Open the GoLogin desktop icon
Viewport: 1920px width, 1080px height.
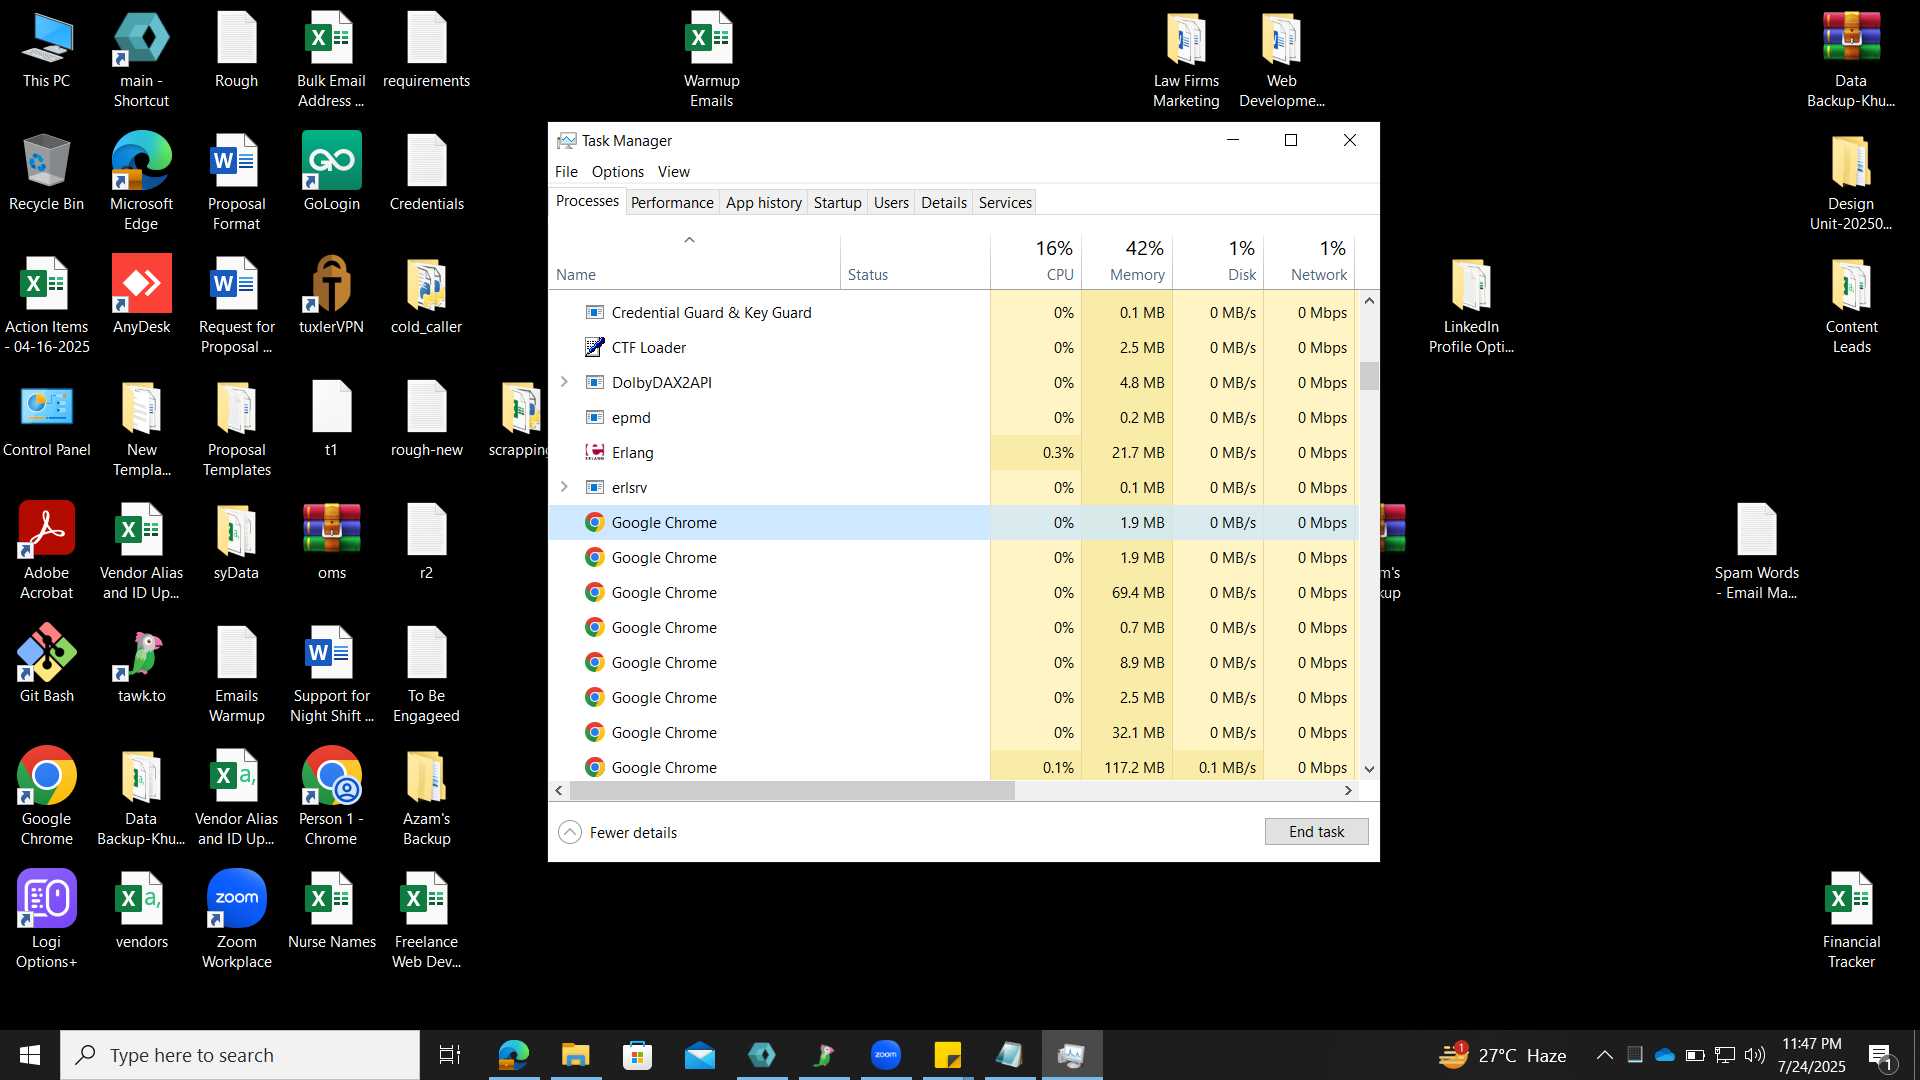331,172
